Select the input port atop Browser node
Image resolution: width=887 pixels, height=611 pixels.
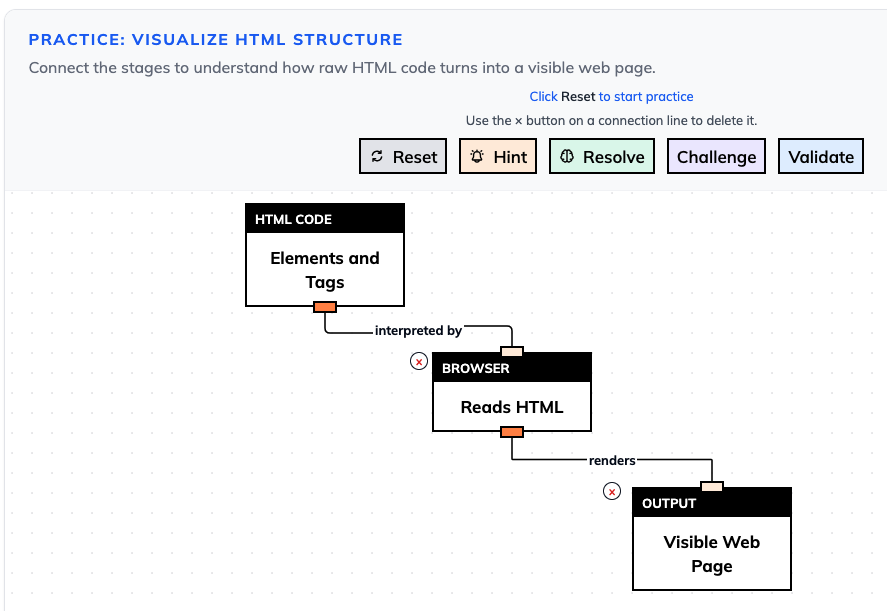point(512,351)
